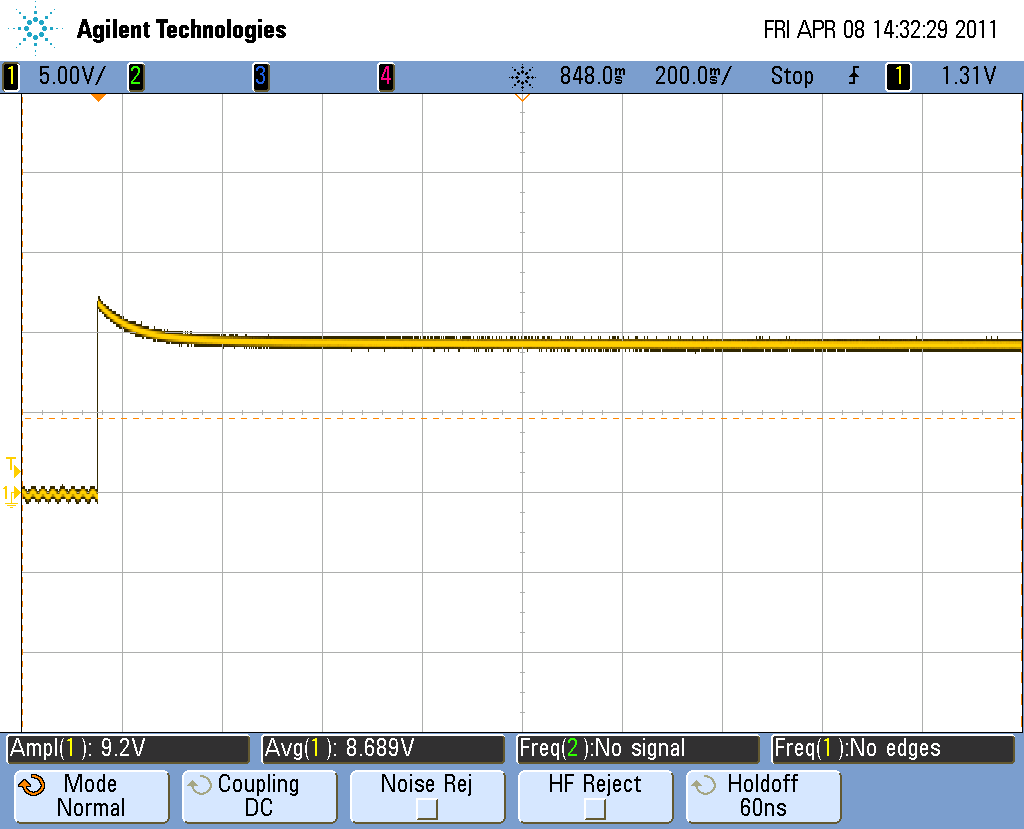Viewport: 1024px width, 829px height.
Task: Open the Coupling DC softkey menu
Action: 259,796
